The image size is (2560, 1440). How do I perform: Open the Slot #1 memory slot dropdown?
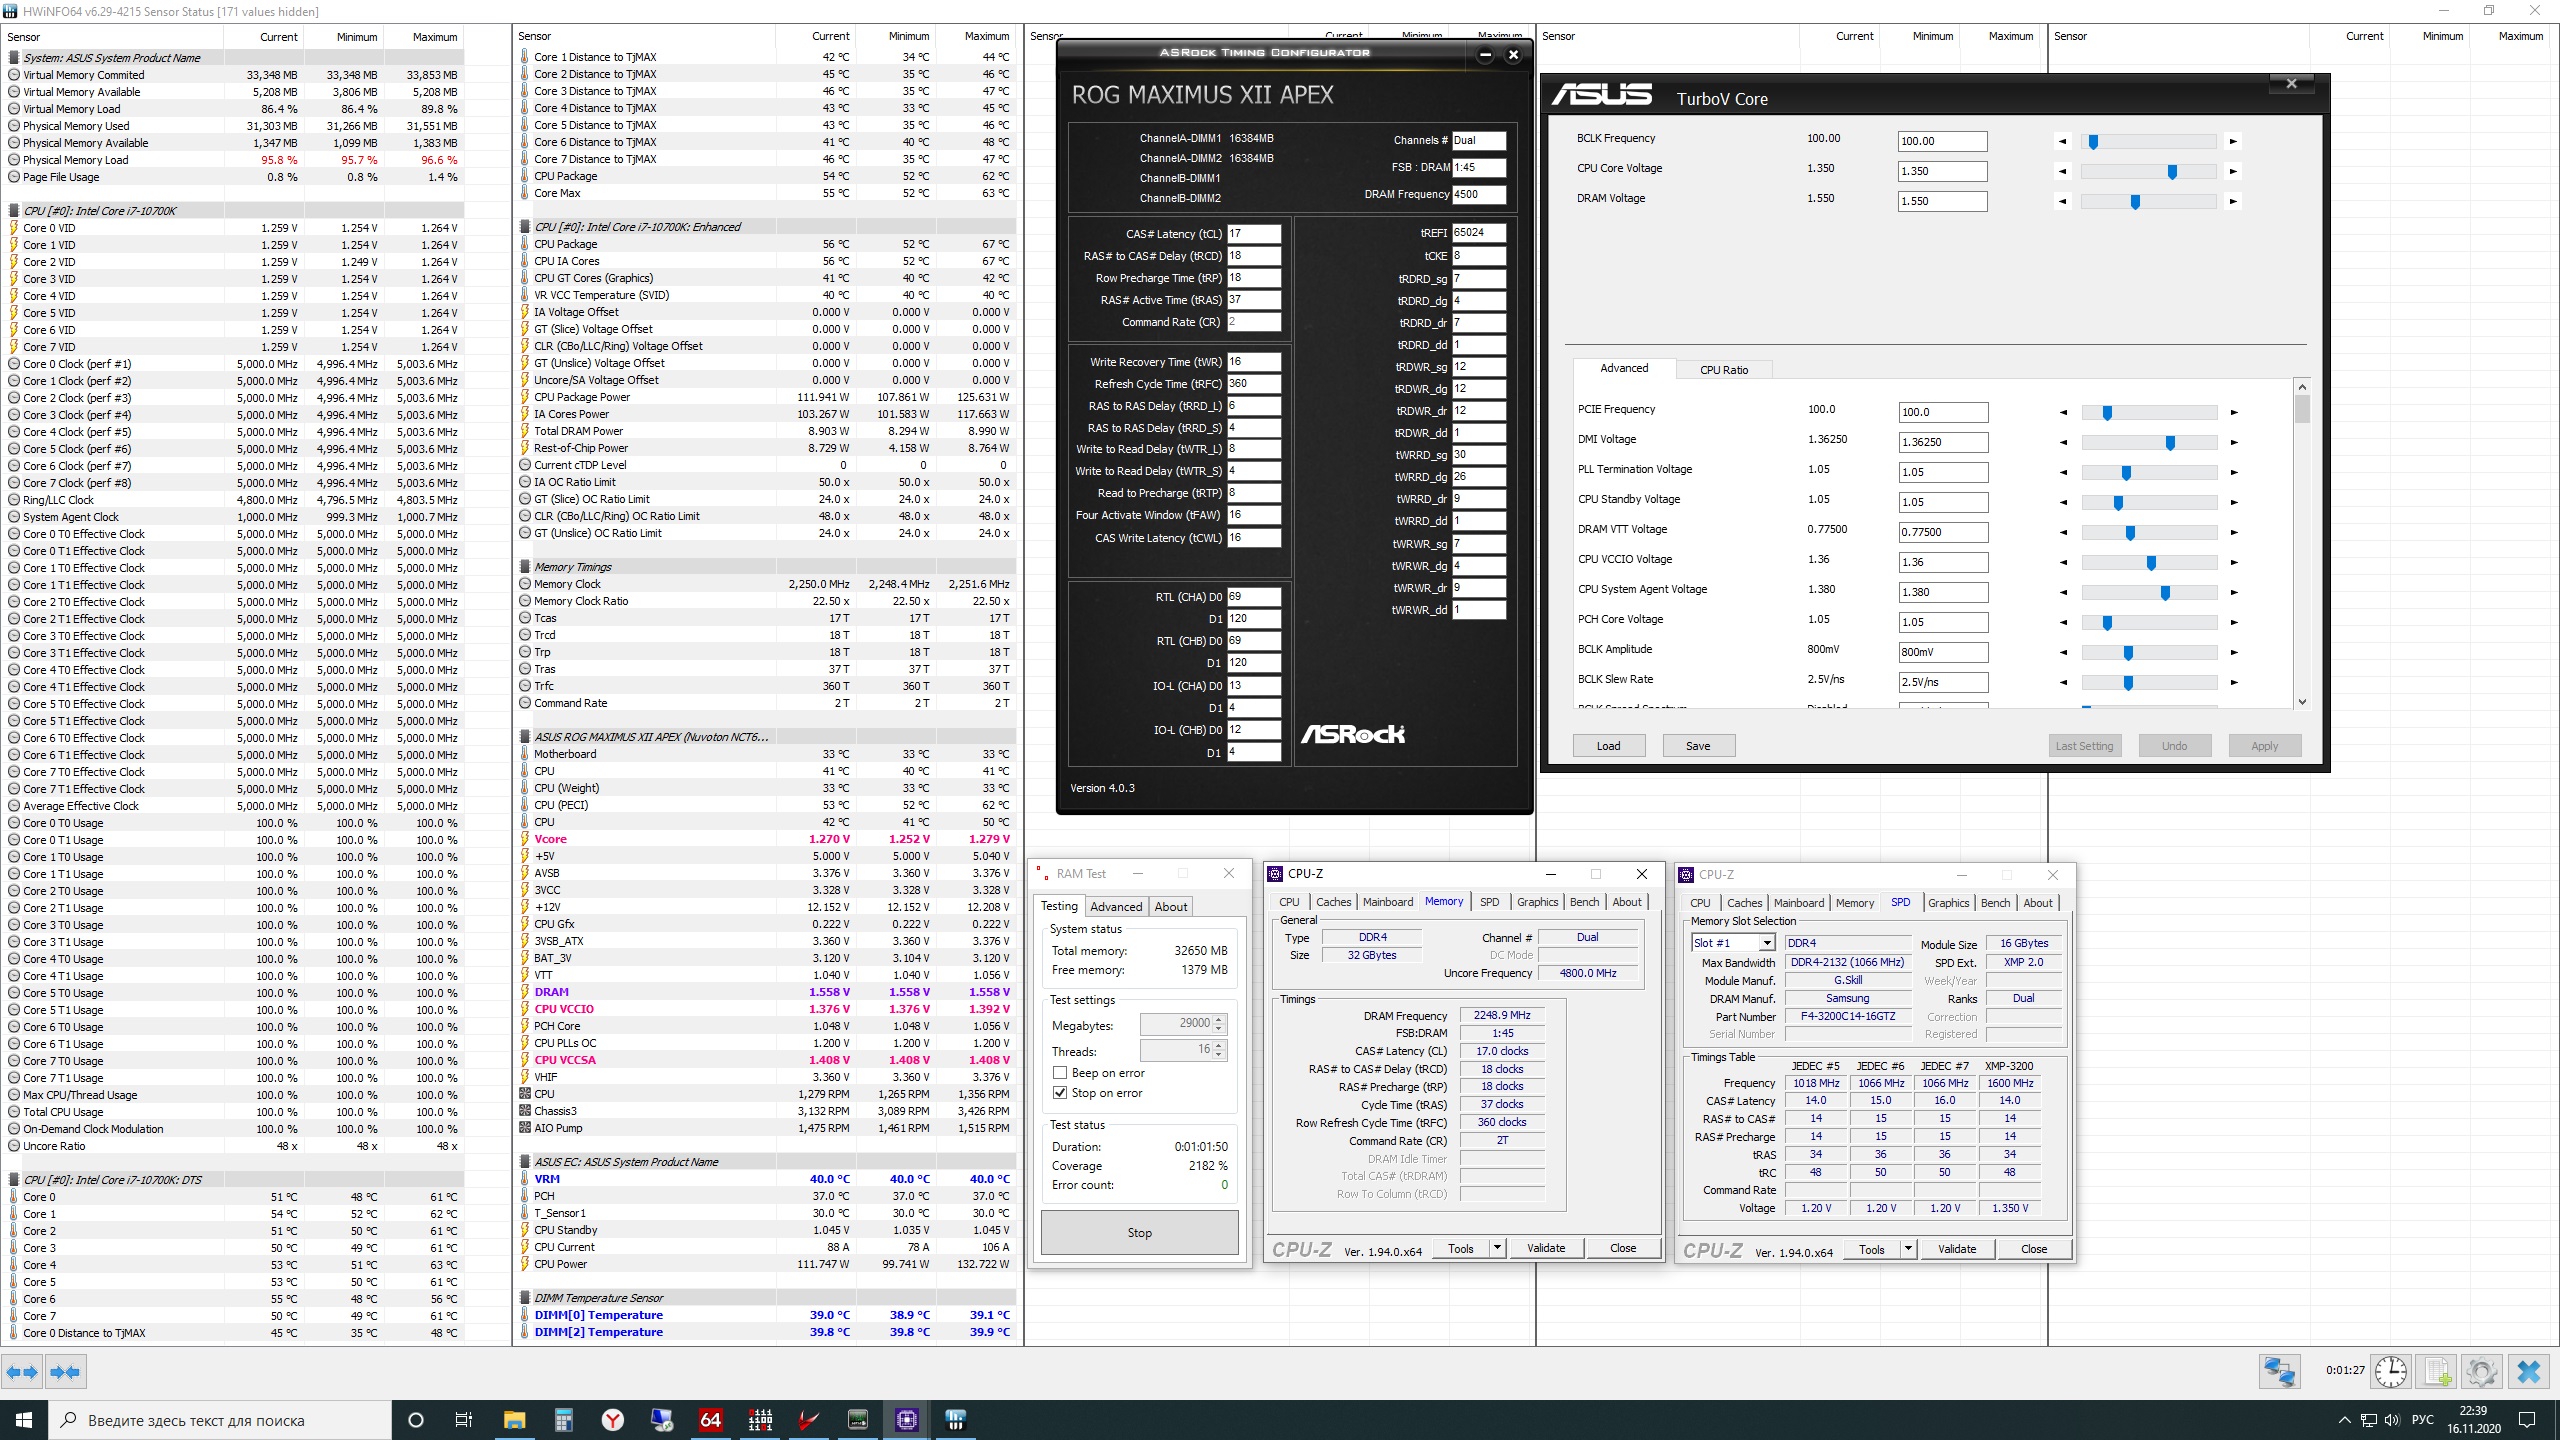point(1767,943)
